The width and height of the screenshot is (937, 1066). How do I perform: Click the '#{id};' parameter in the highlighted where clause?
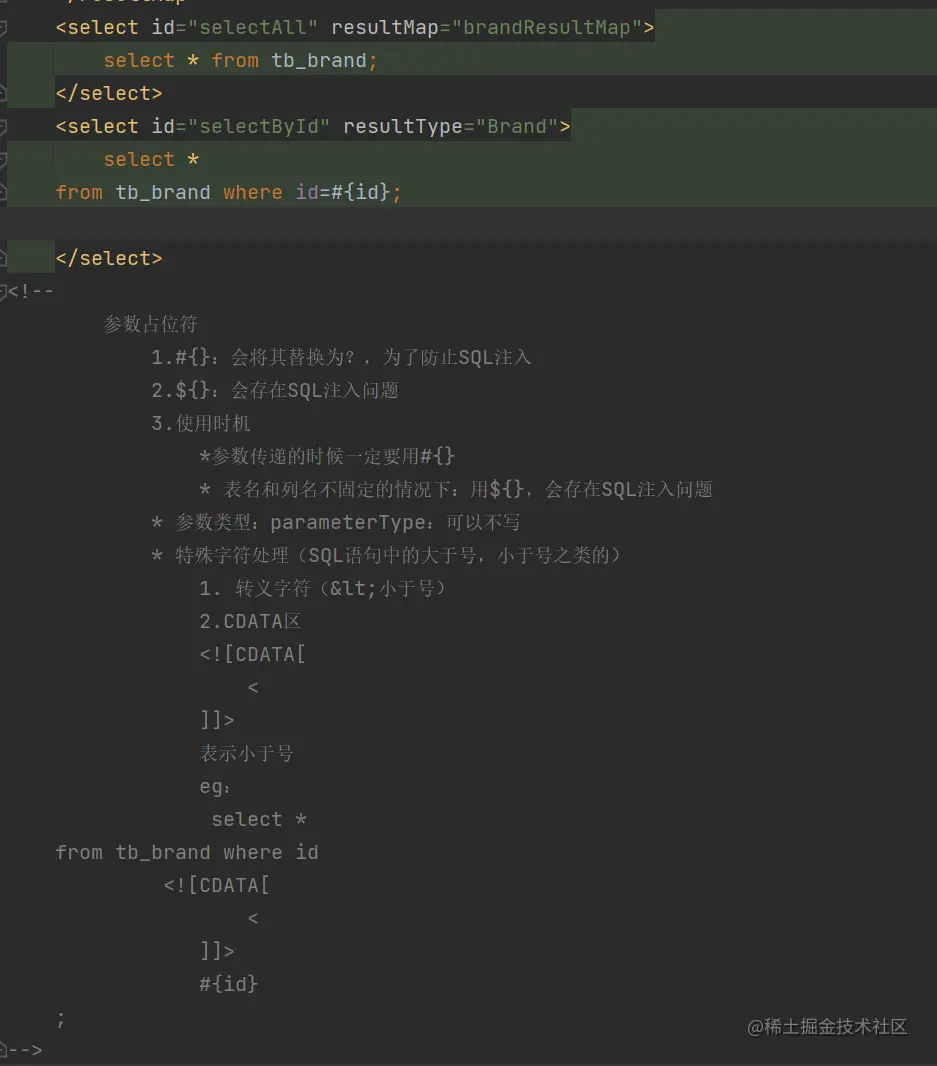pyautogui.click(x=367, y=192)
